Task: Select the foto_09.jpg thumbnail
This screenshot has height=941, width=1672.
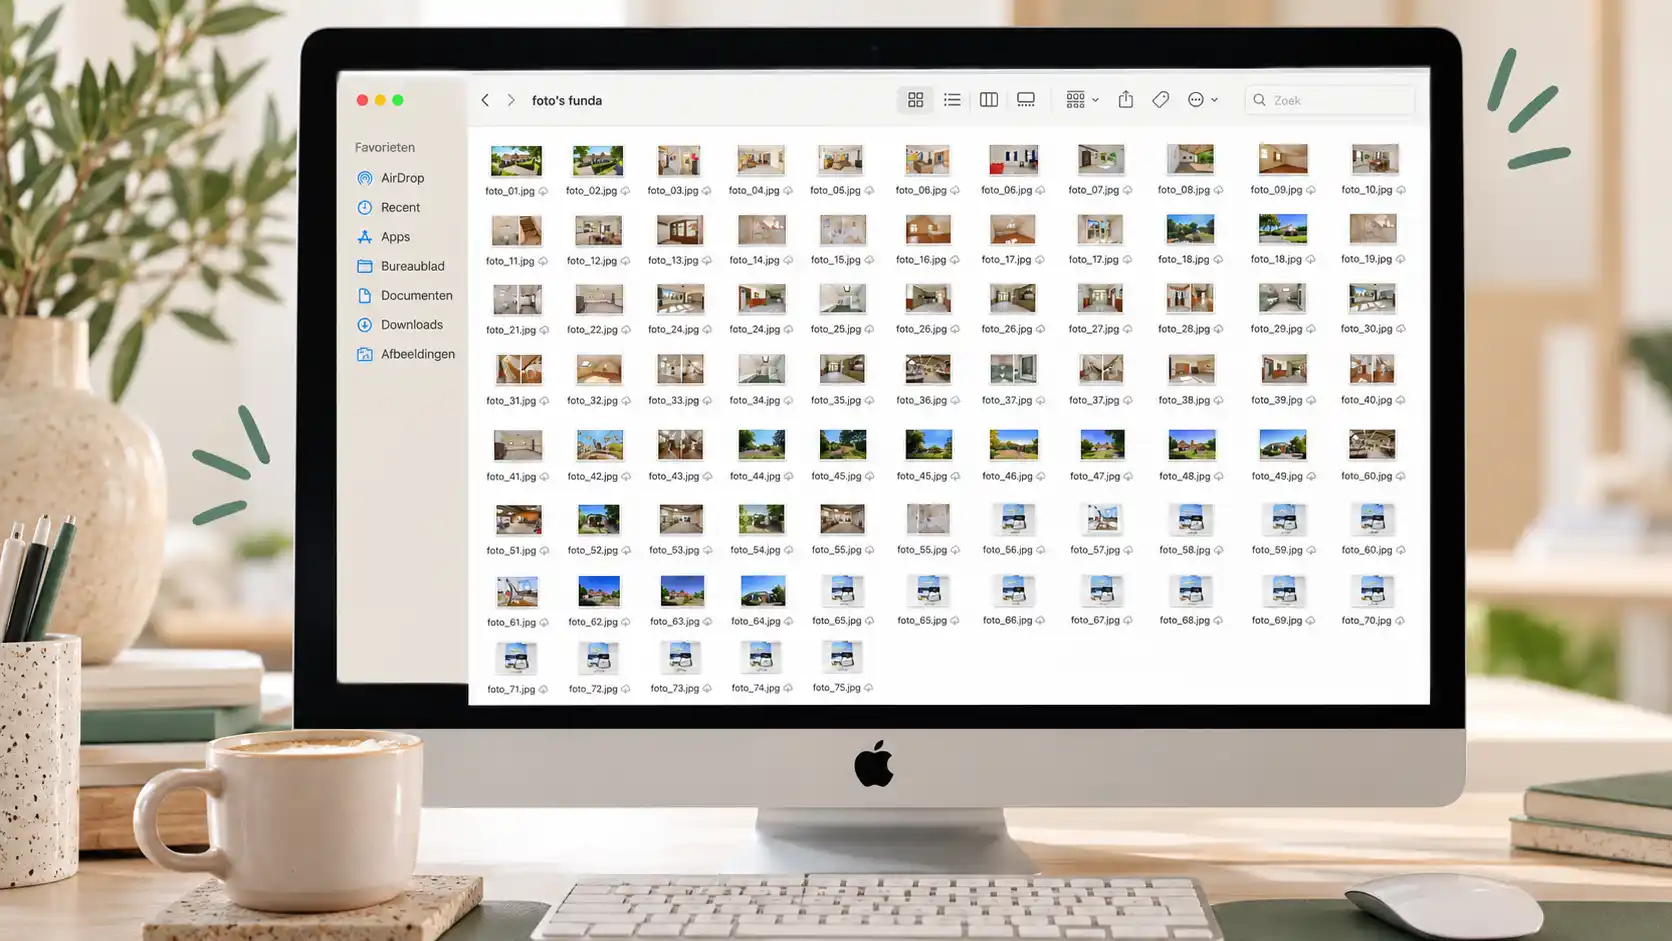Action: click(x=1283, y=159)
